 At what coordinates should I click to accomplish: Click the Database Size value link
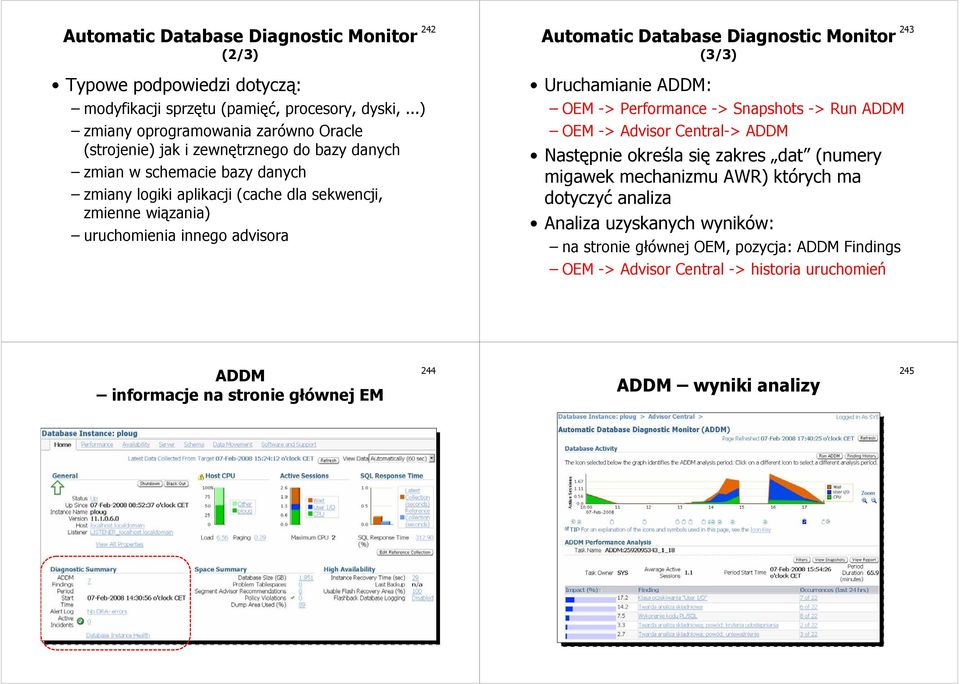click(306, 578)
